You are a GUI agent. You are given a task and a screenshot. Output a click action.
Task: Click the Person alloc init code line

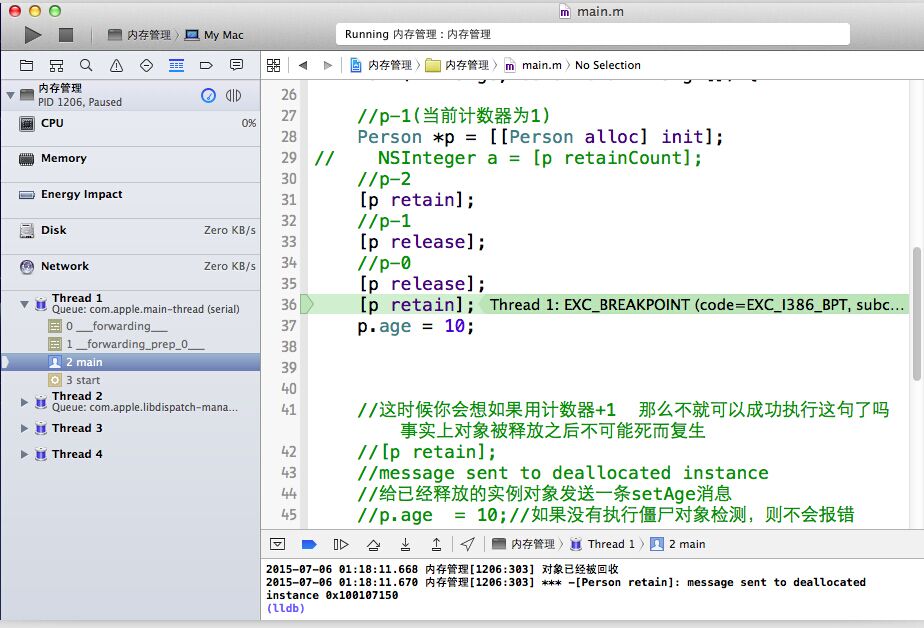tap(540, 137)
